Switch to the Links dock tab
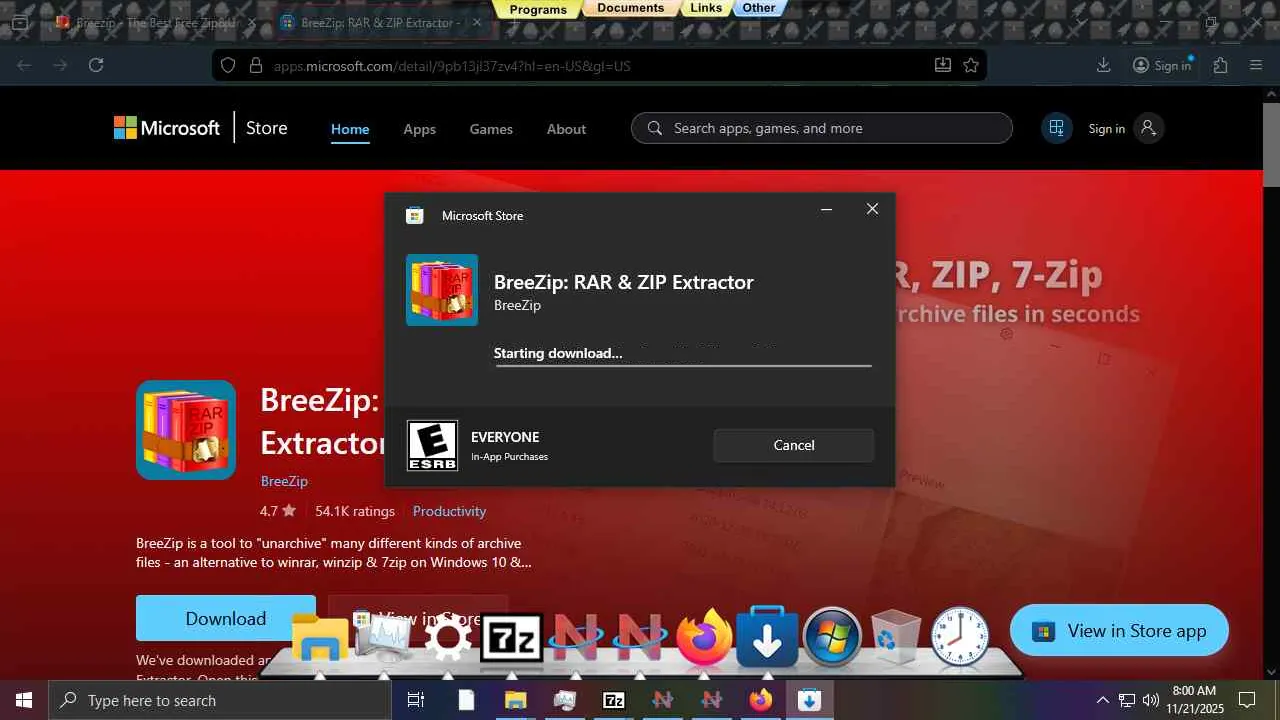The width and height of the screenshot is (1280, 720). (x=706, y=8)
